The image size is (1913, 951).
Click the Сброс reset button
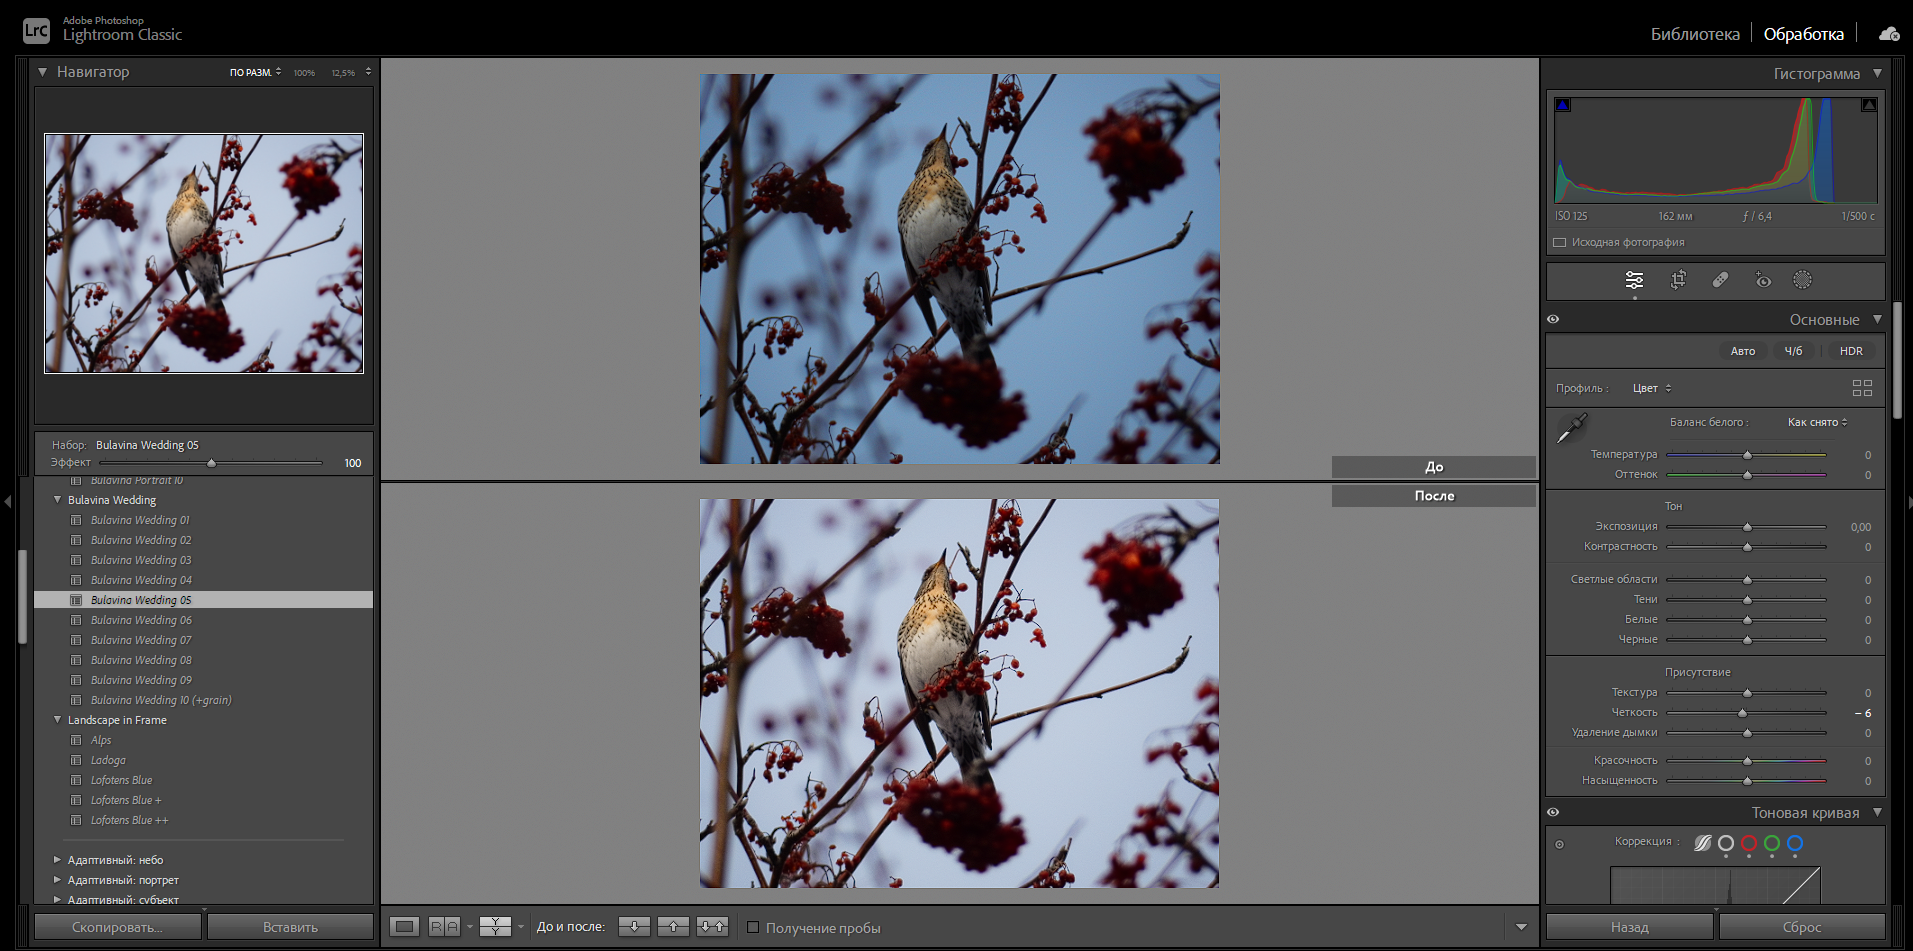[x=1802, y=927]
